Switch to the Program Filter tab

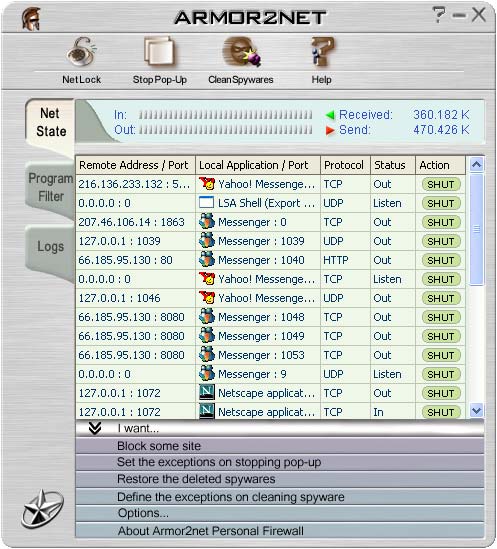[50, 187]
